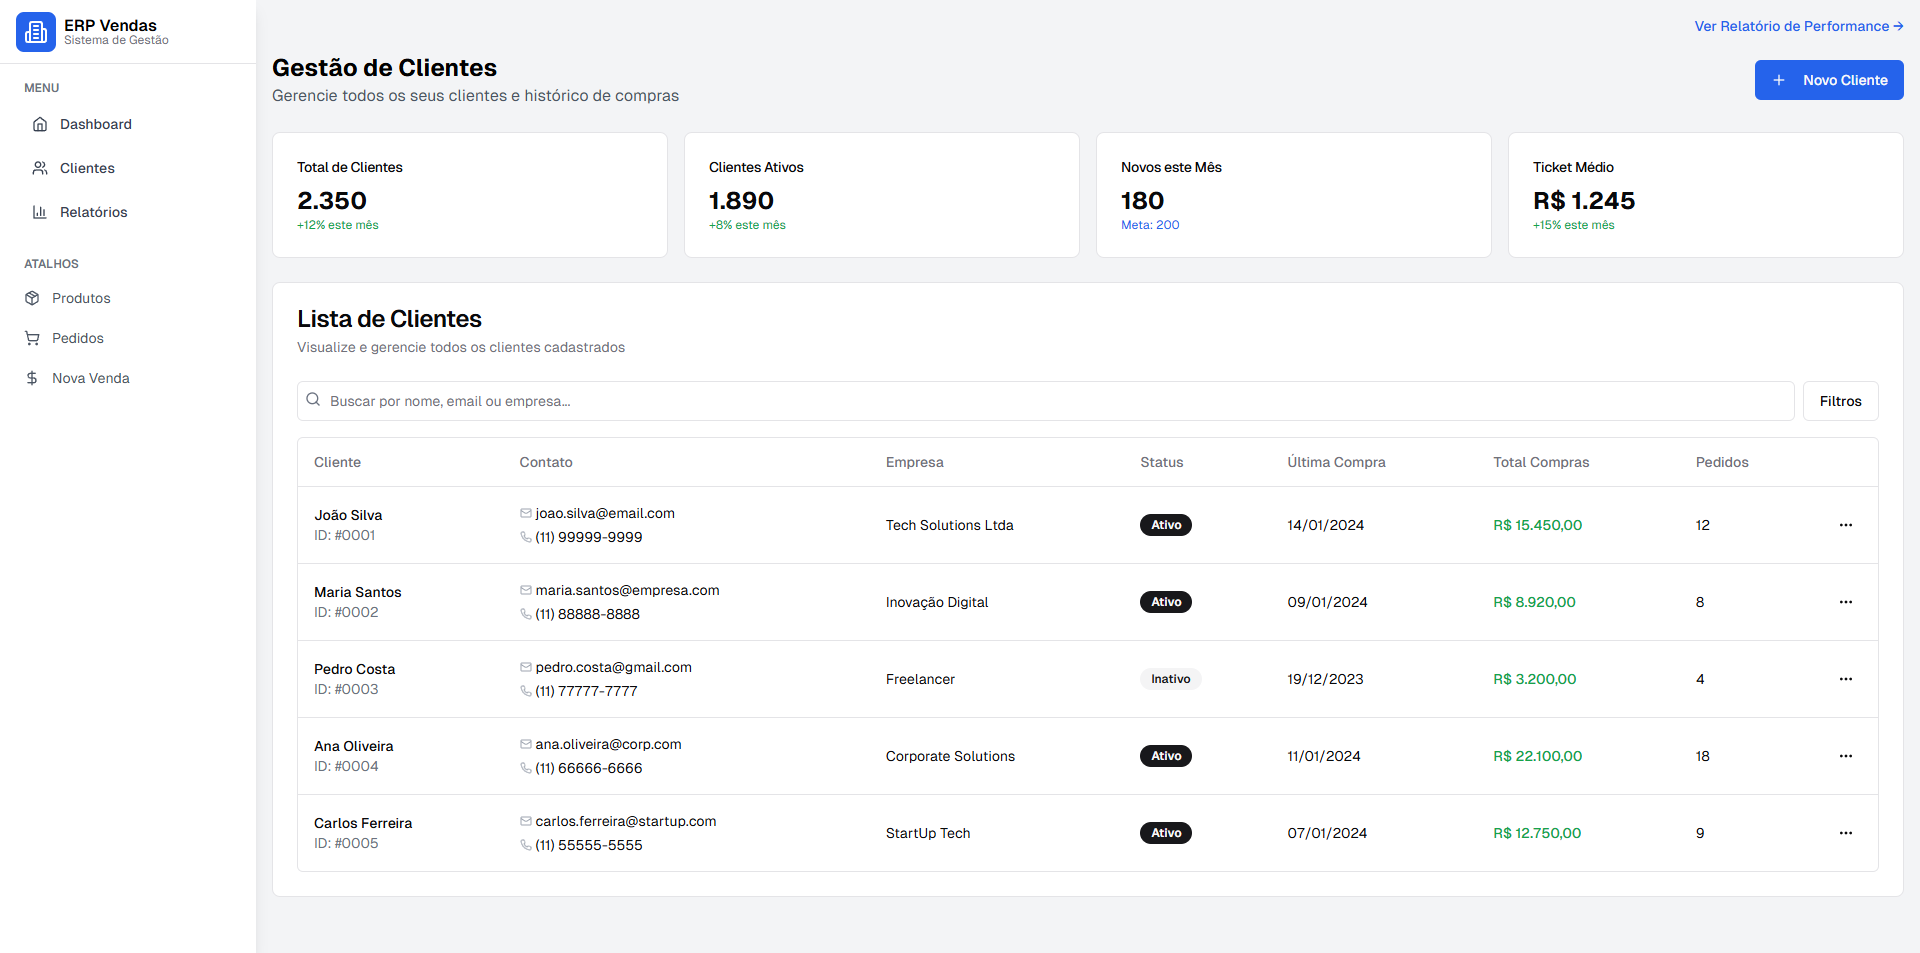The image size is (1920, 953).
Task: Click company StartUp Tech
Action: coord(928,833)
